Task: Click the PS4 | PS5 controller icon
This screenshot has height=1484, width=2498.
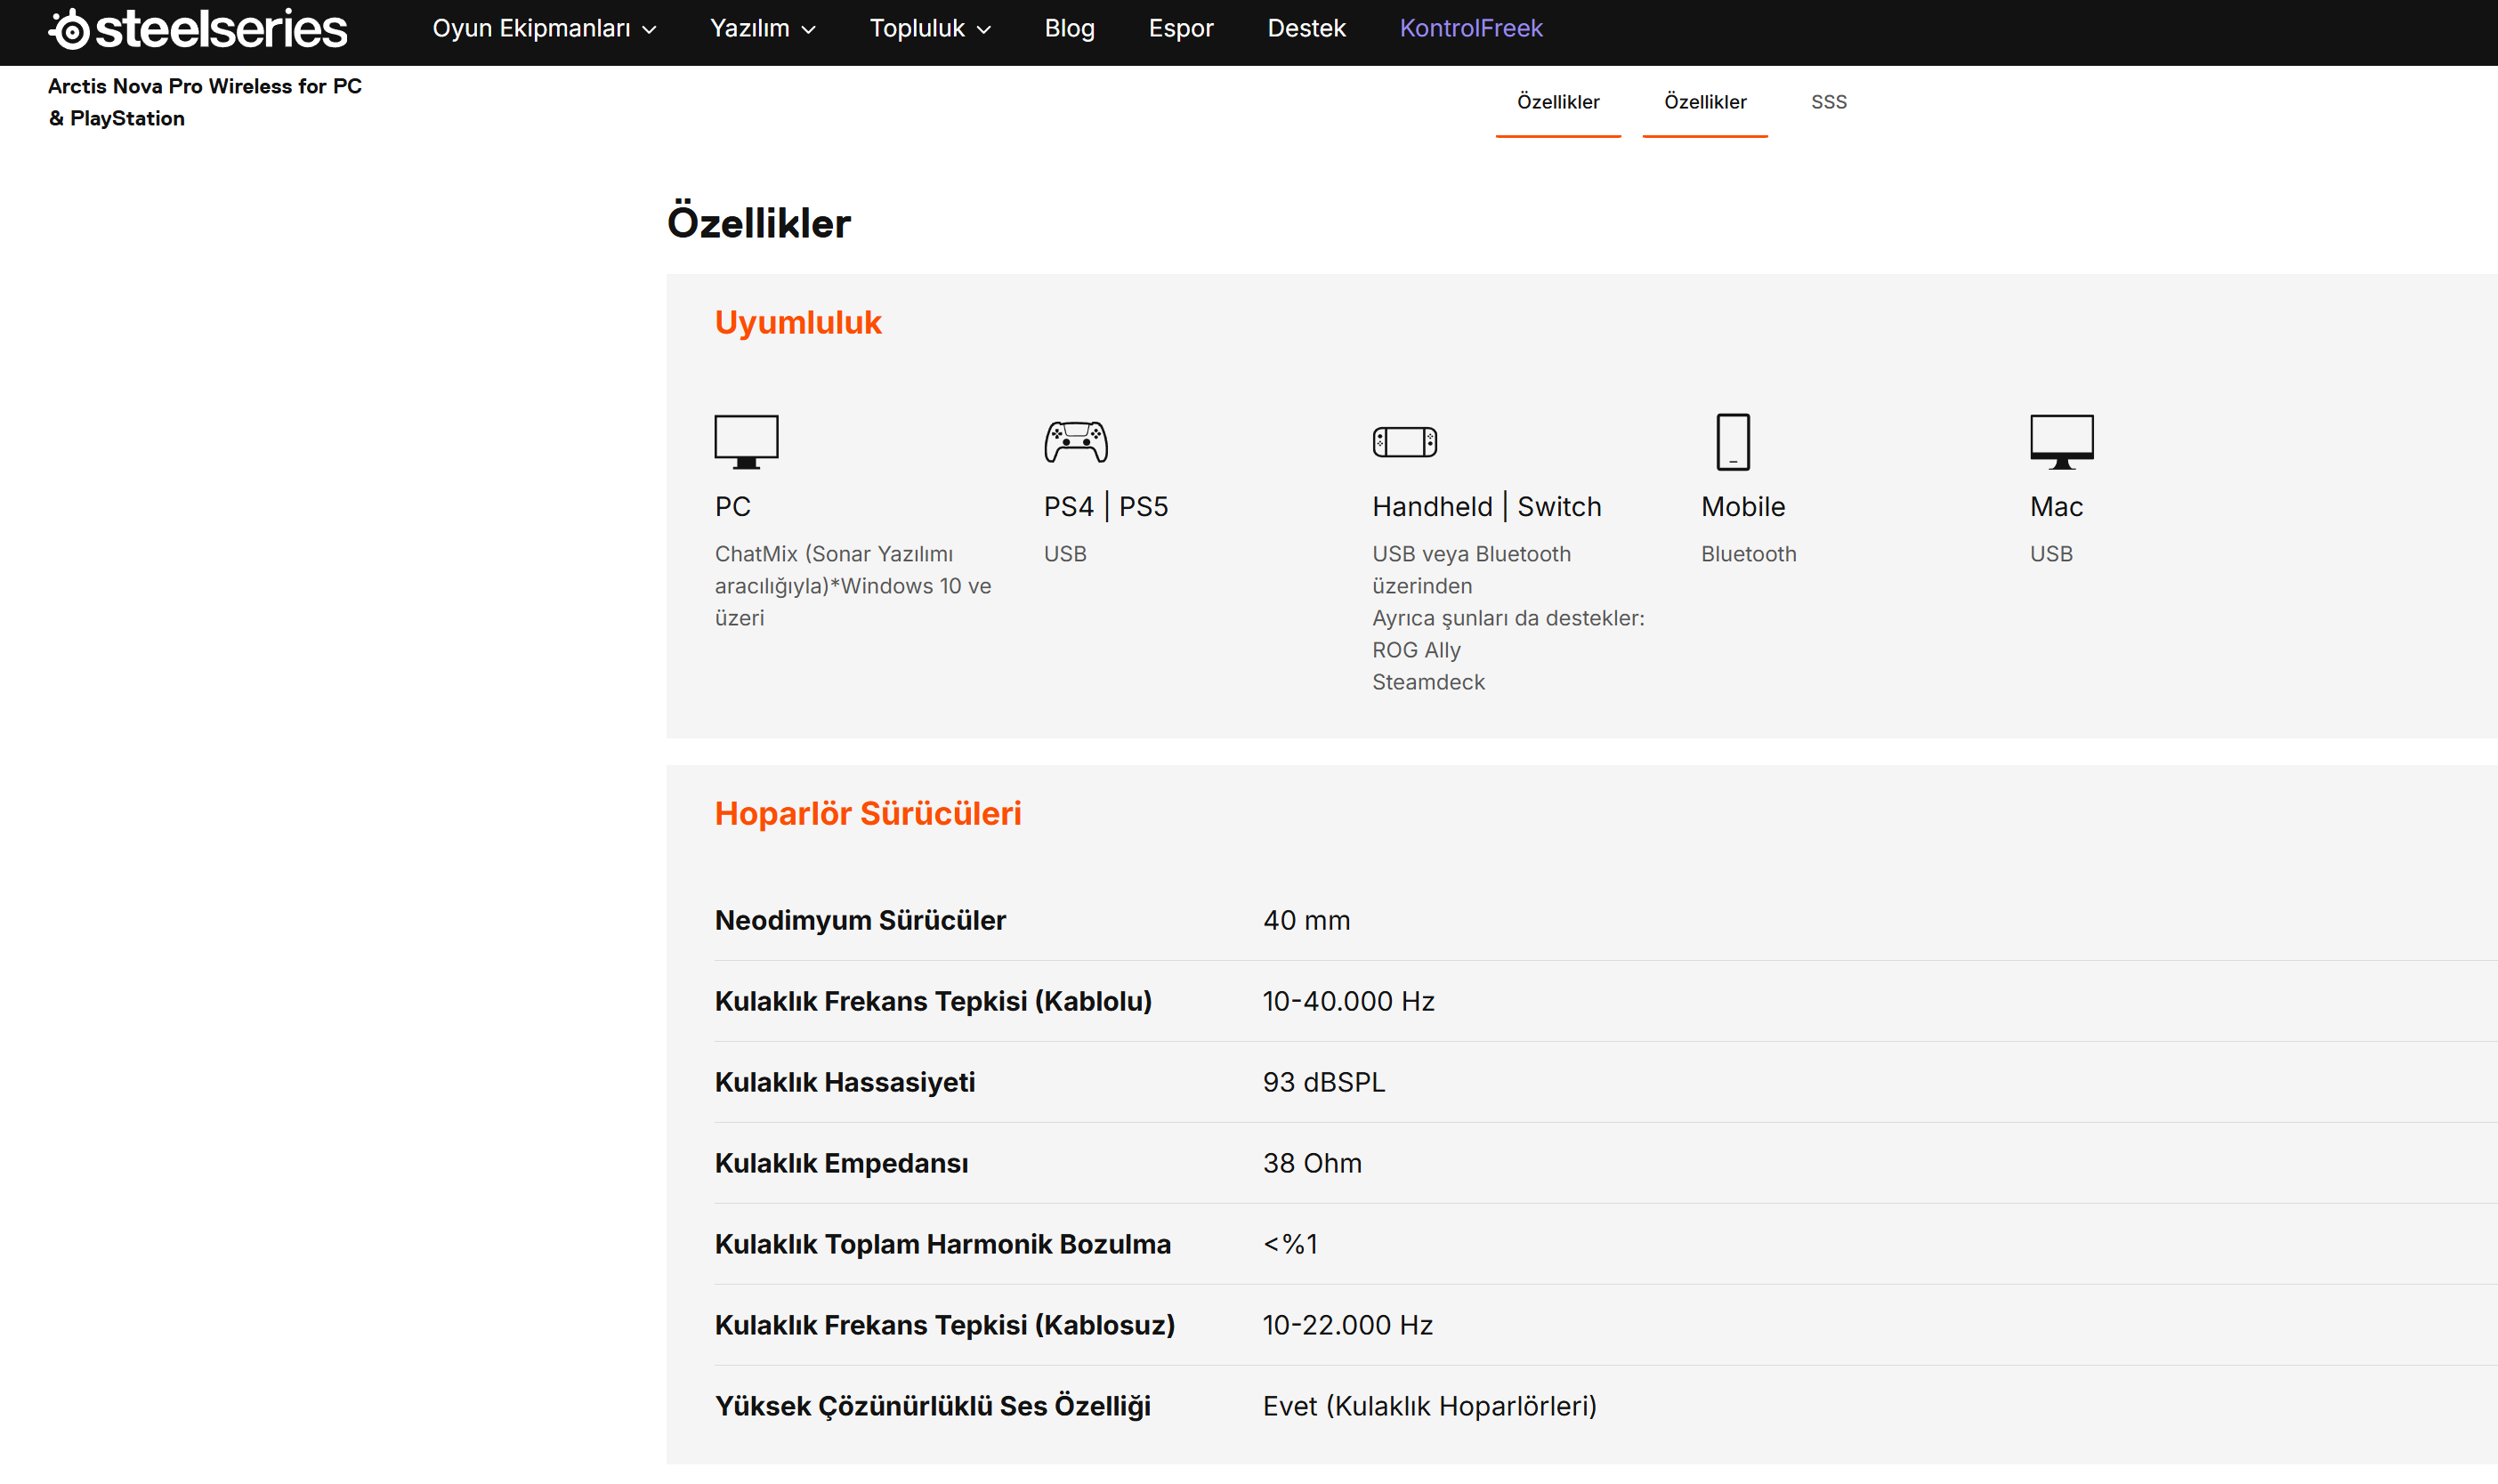Action: [1076, 441]
